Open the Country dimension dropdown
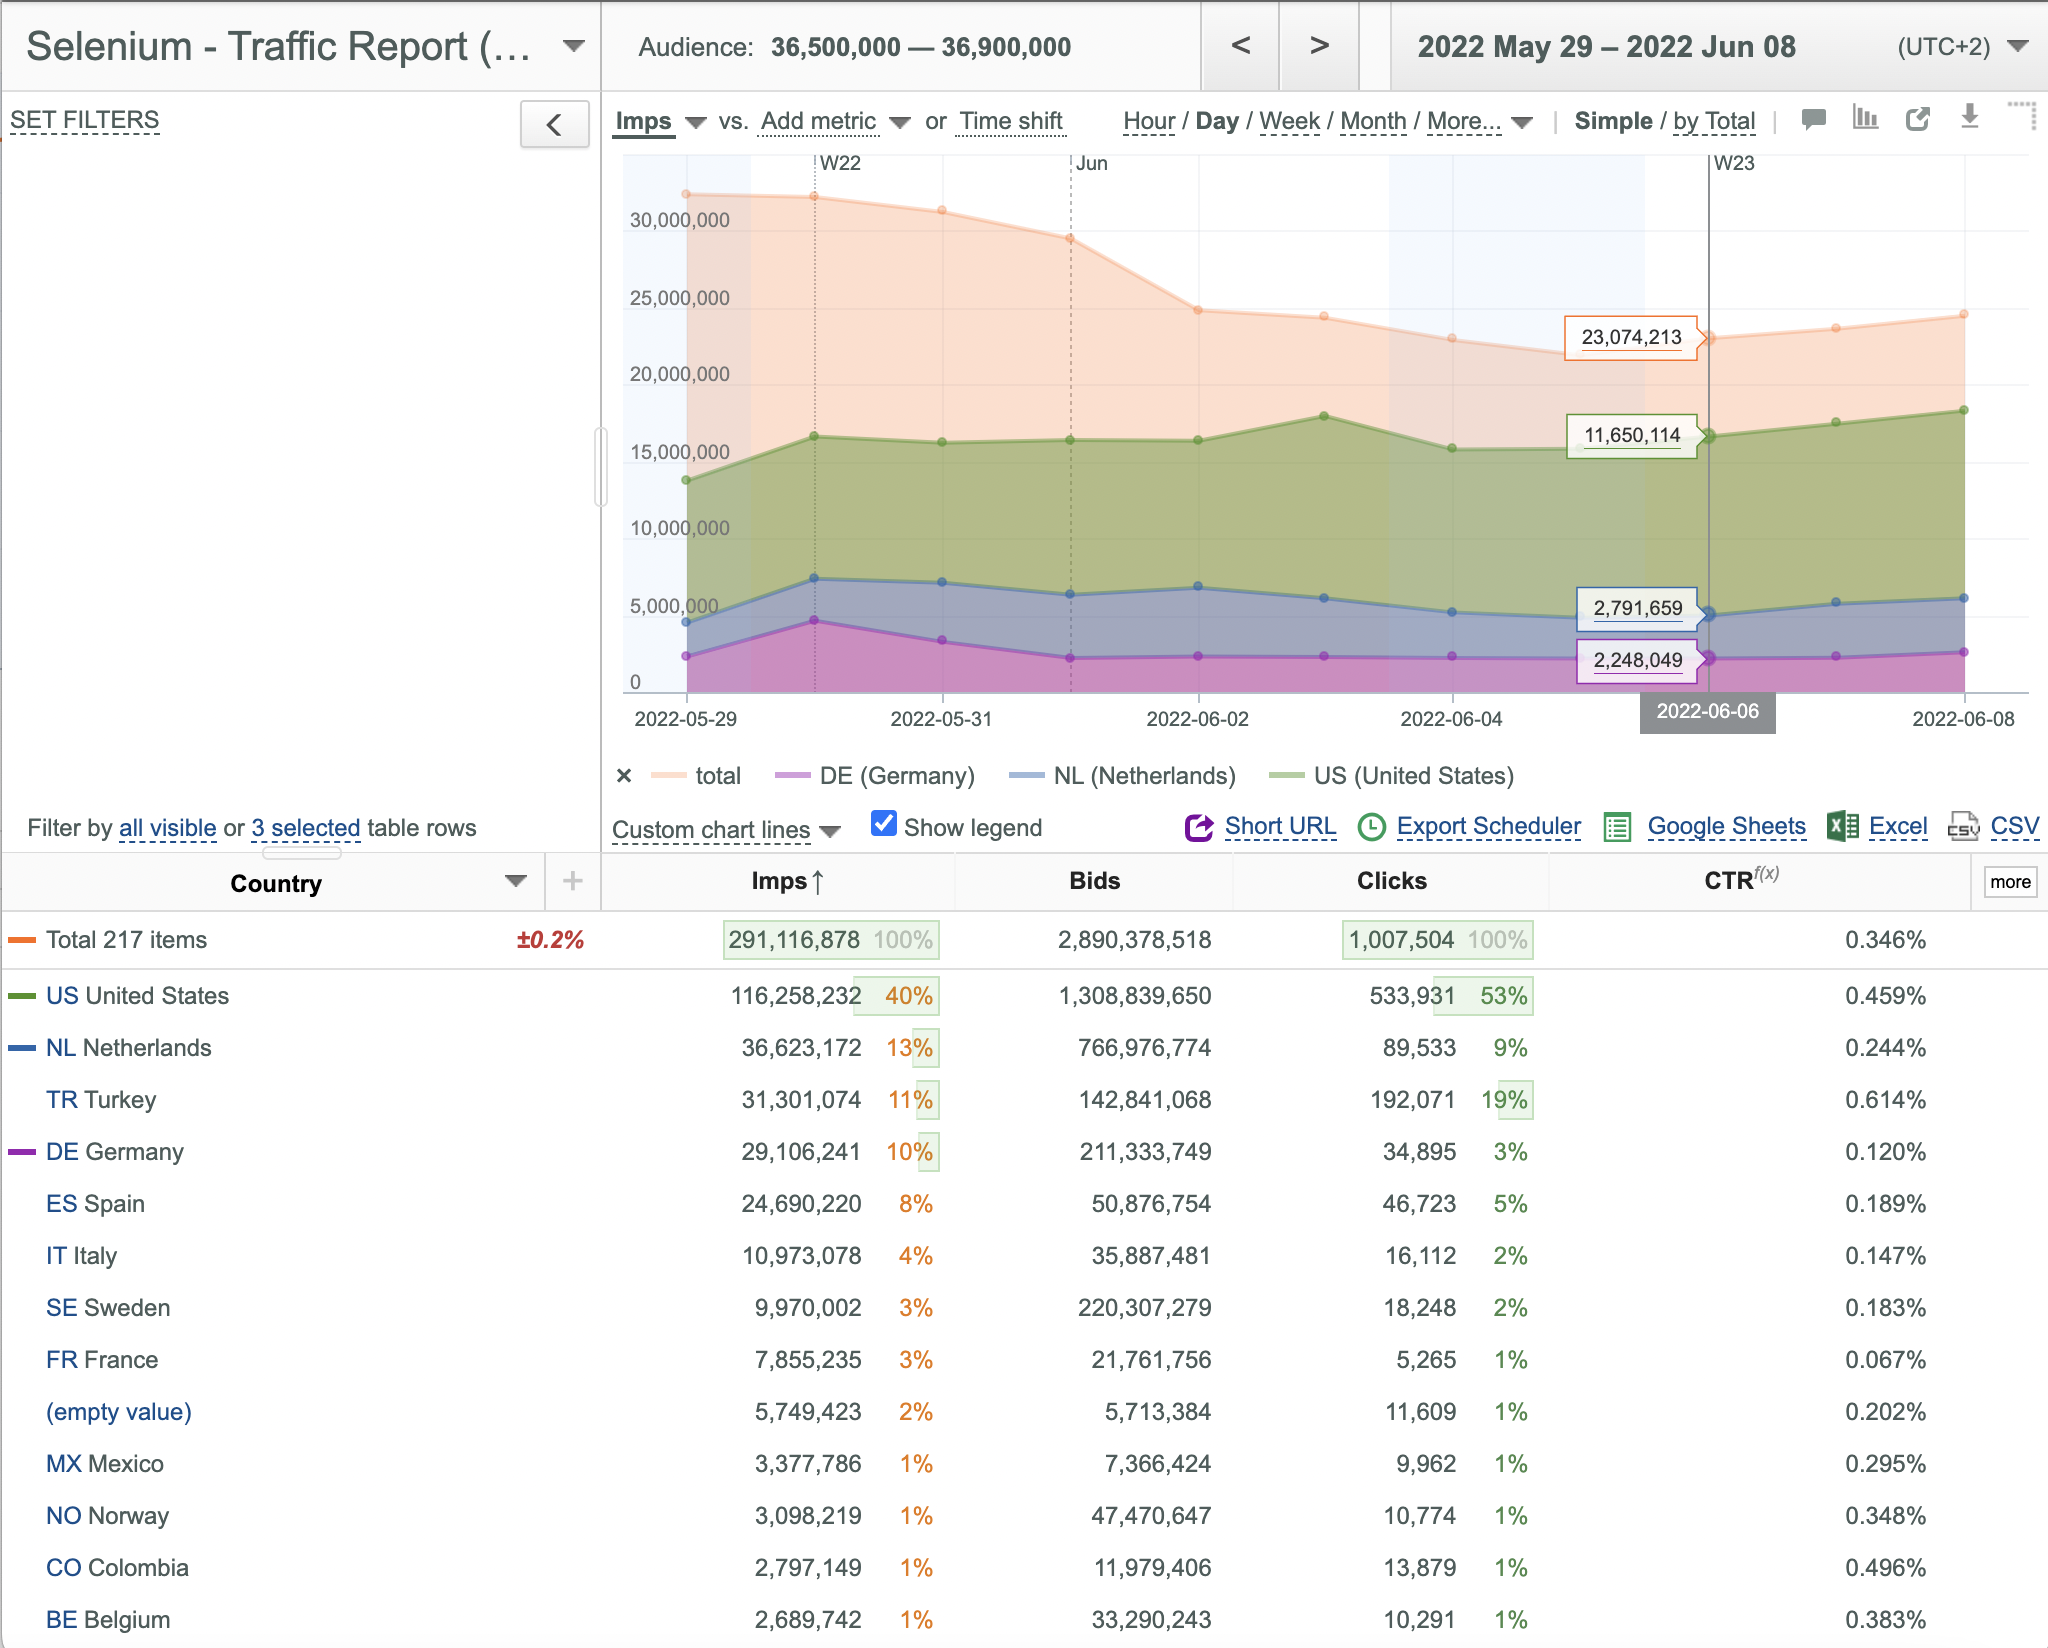2048x1648 pixels. coord(515,881)
